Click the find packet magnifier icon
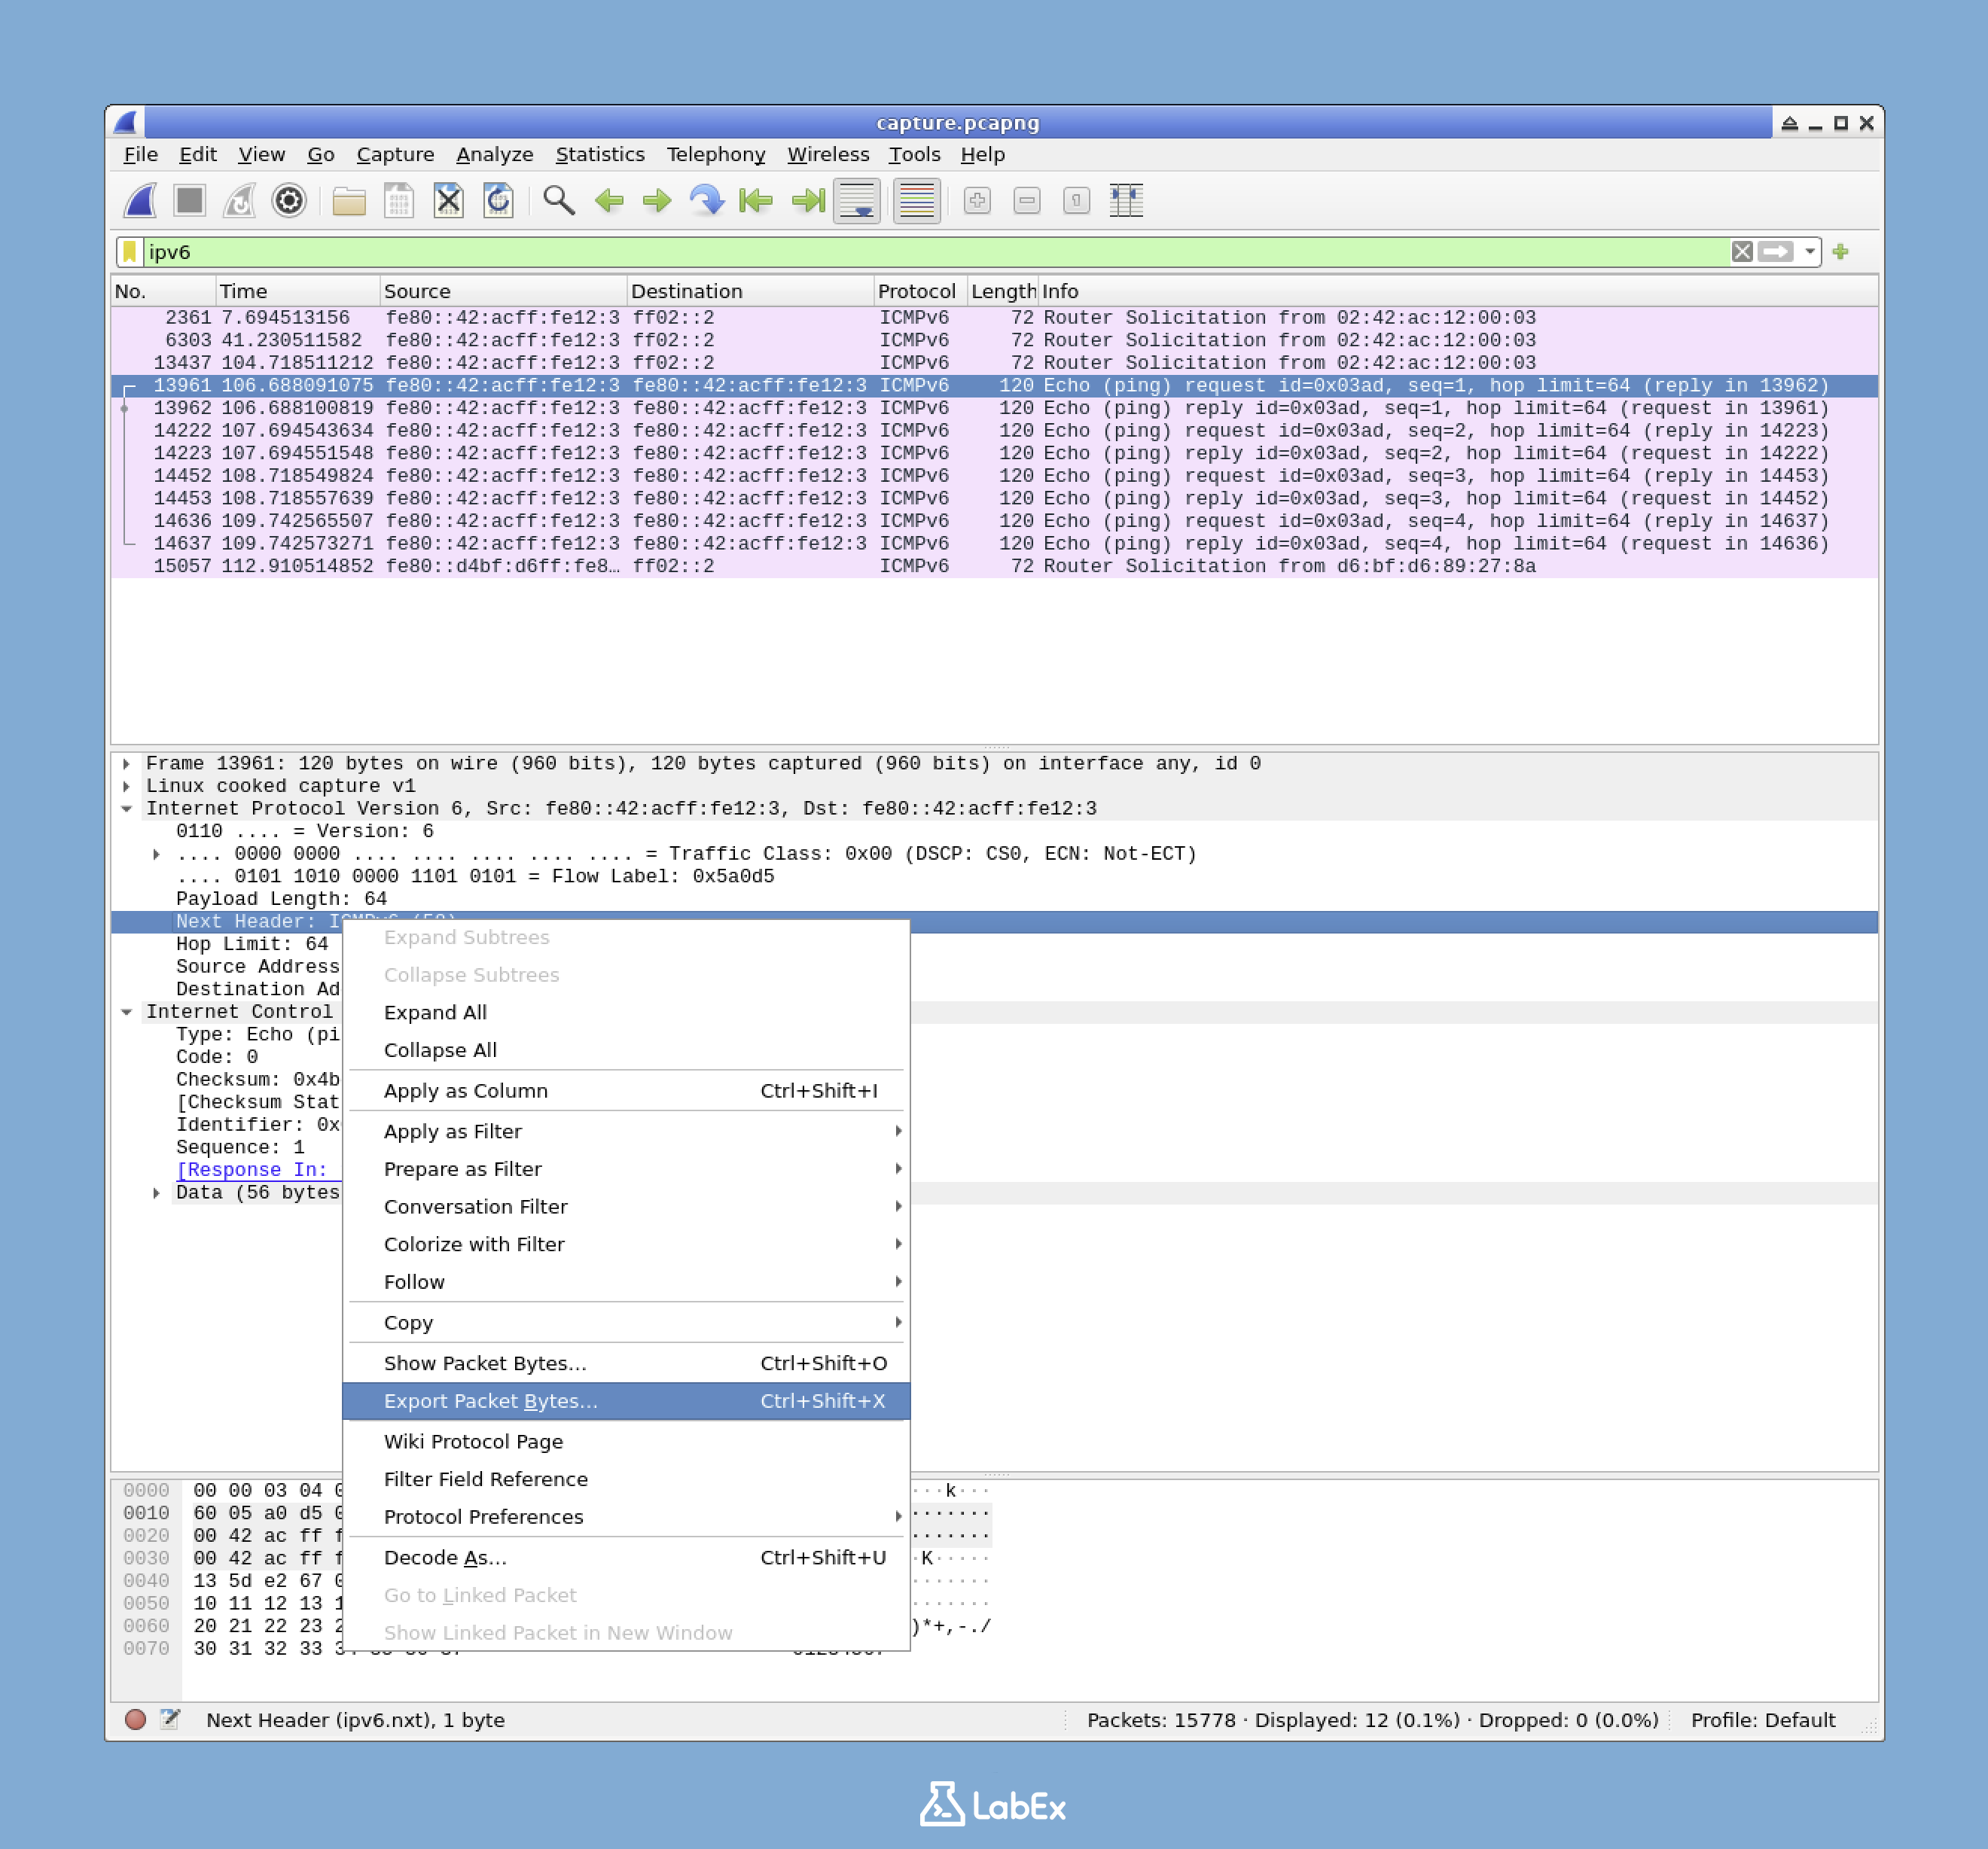The height and width of the screenshot is (1849, 1988). click(559, 200)
